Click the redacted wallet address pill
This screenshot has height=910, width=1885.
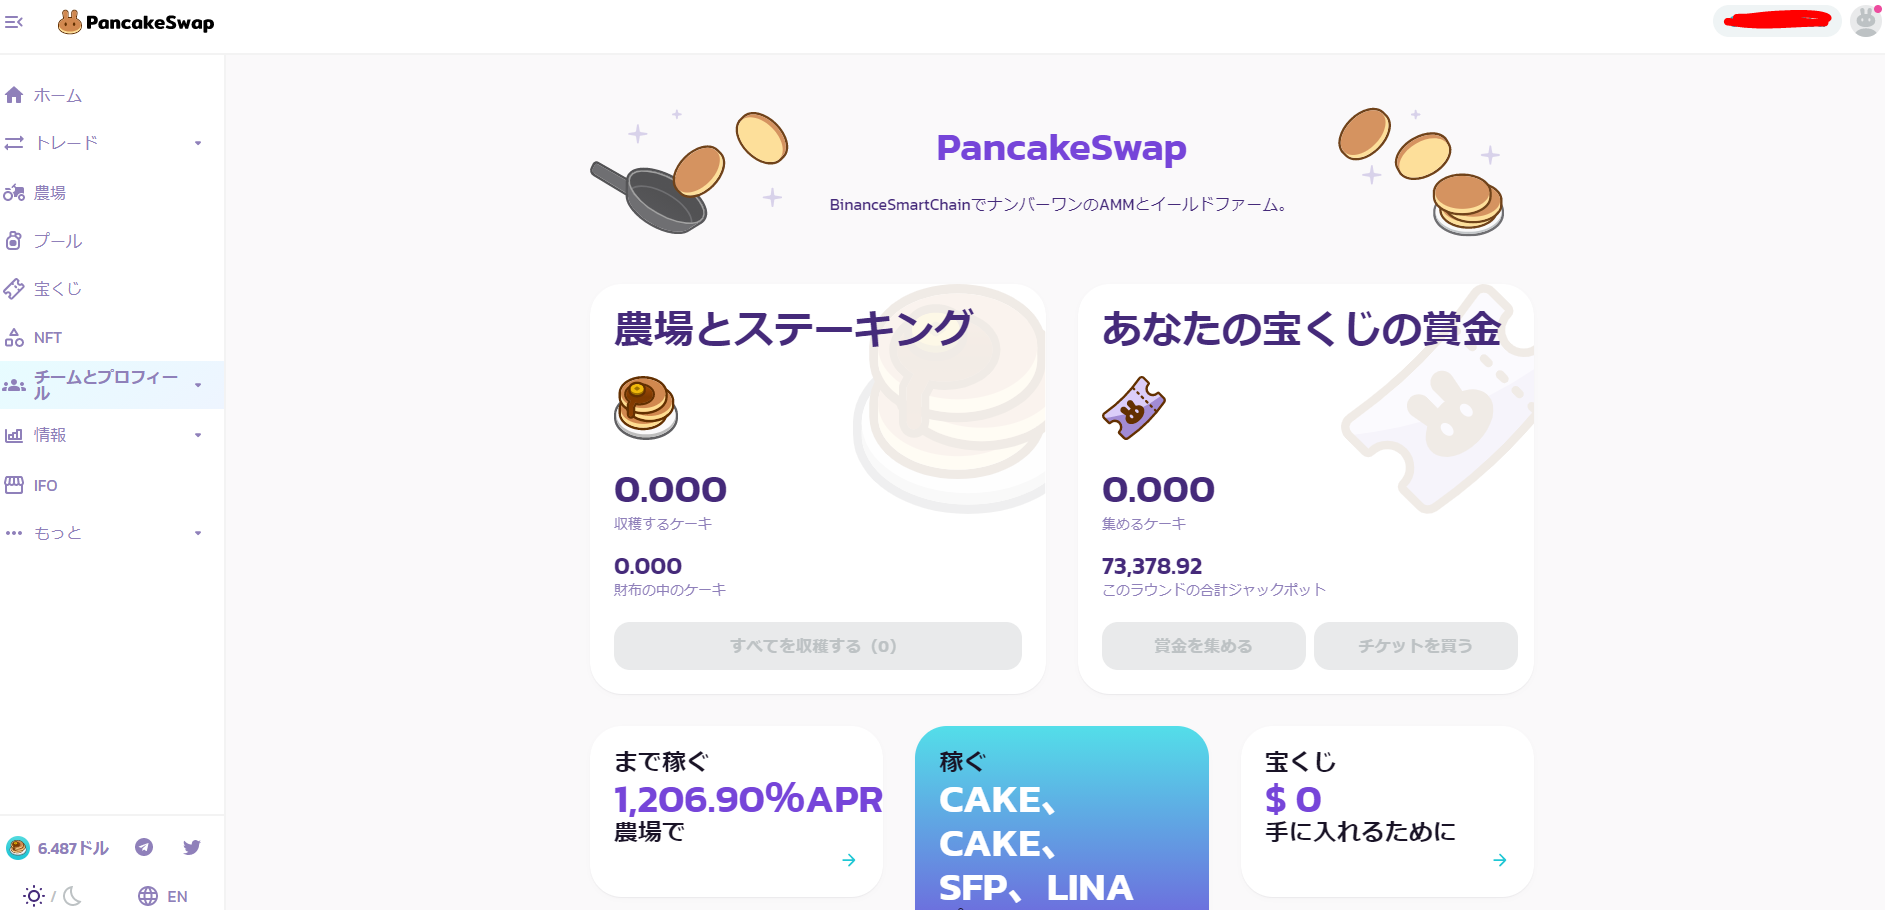coord(1777,20)
